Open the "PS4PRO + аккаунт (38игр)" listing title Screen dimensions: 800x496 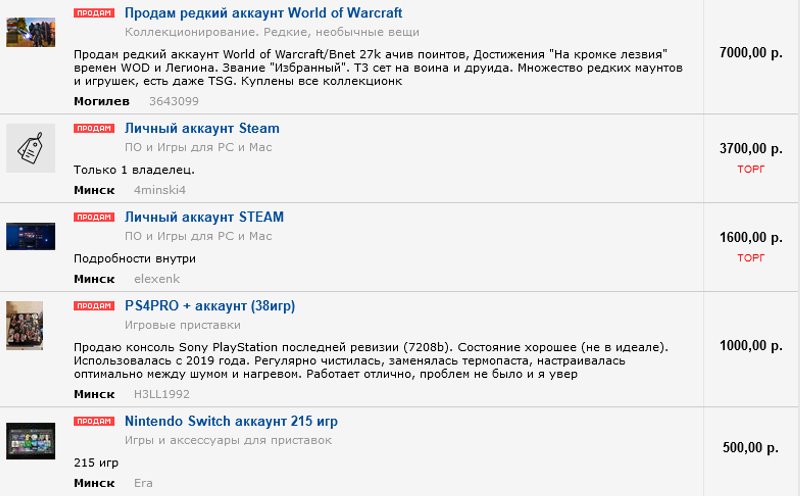(x=209, y=306)
